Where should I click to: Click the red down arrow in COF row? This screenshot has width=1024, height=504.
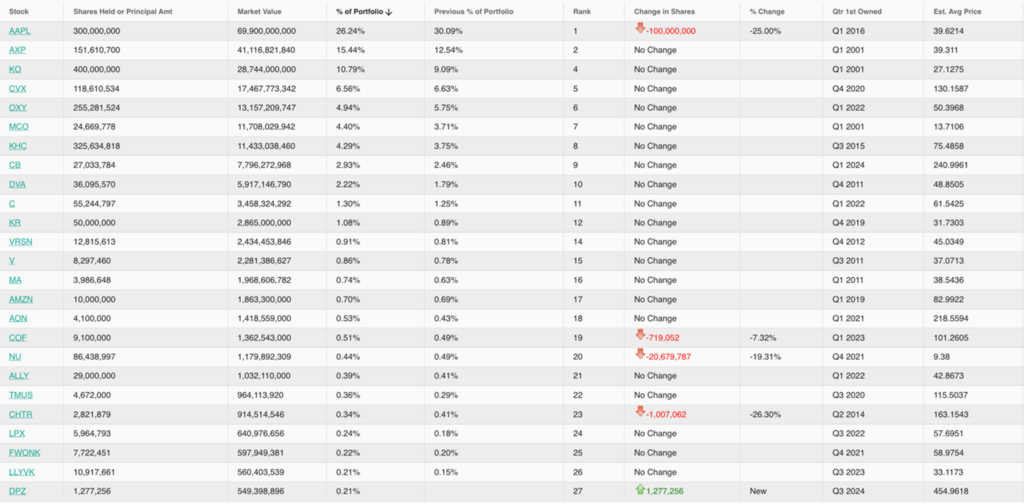(x=639, y=336)
